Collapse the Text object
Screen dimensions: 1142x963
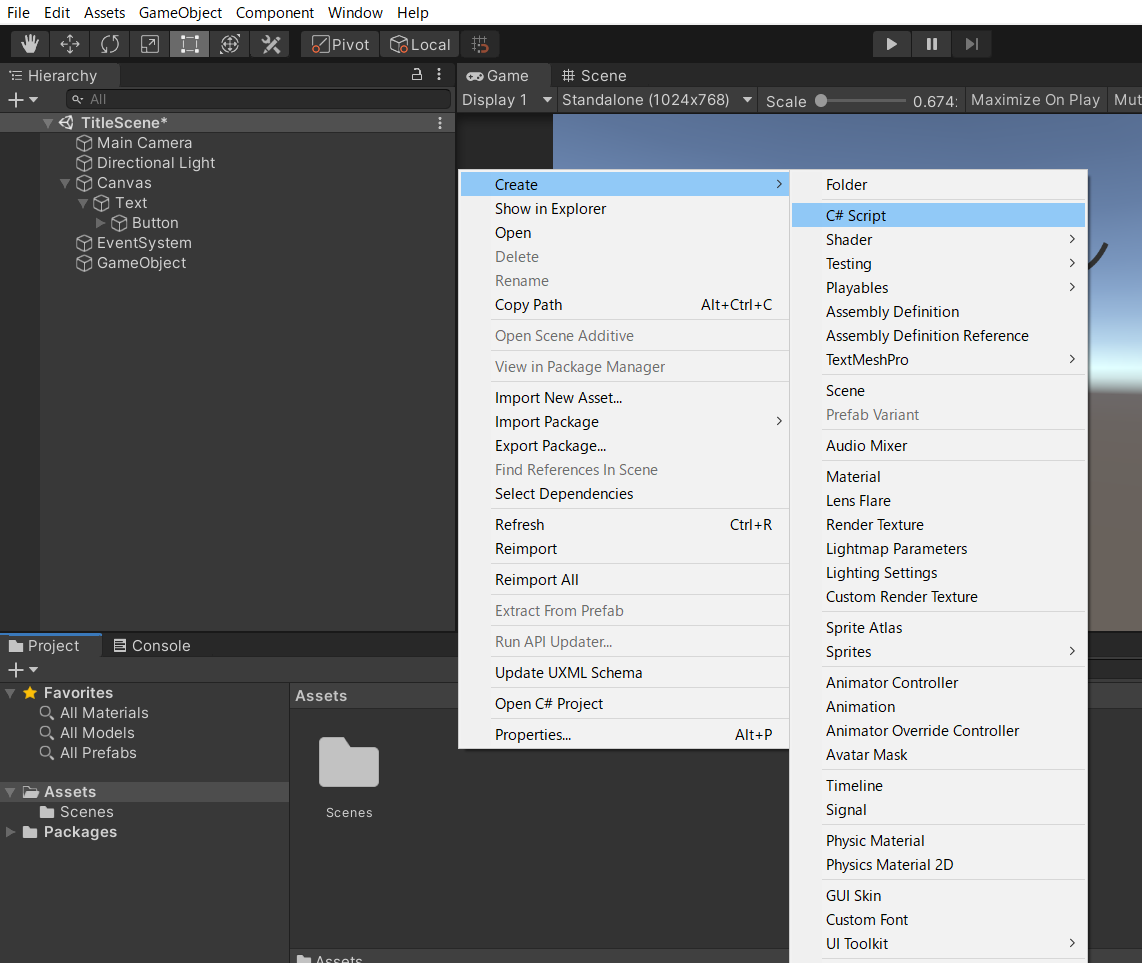pos(82,203)
